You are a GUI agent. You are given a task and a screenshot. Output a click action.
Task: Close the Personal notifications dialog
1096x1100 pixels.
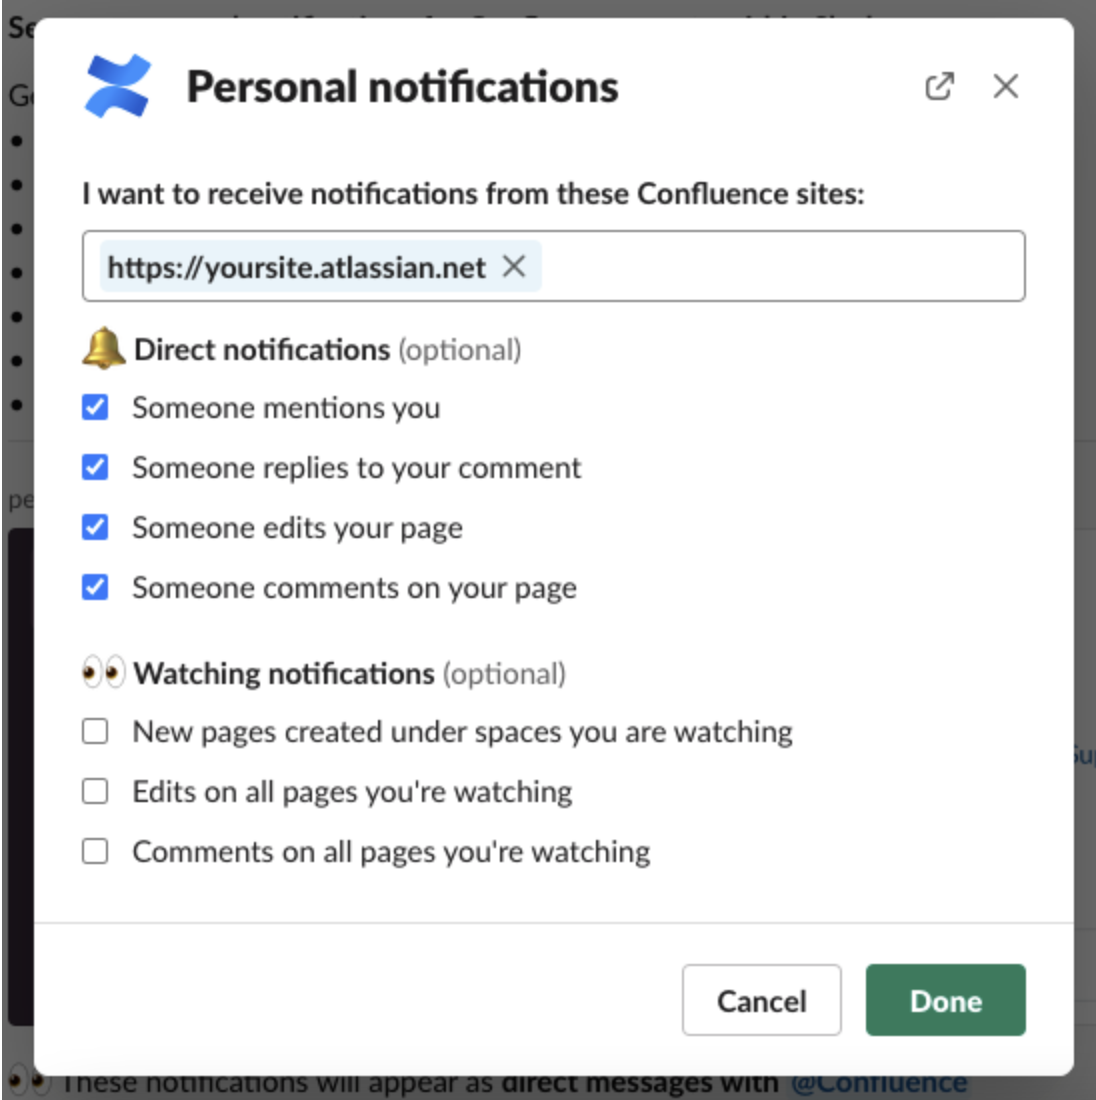coord(1005,87)
